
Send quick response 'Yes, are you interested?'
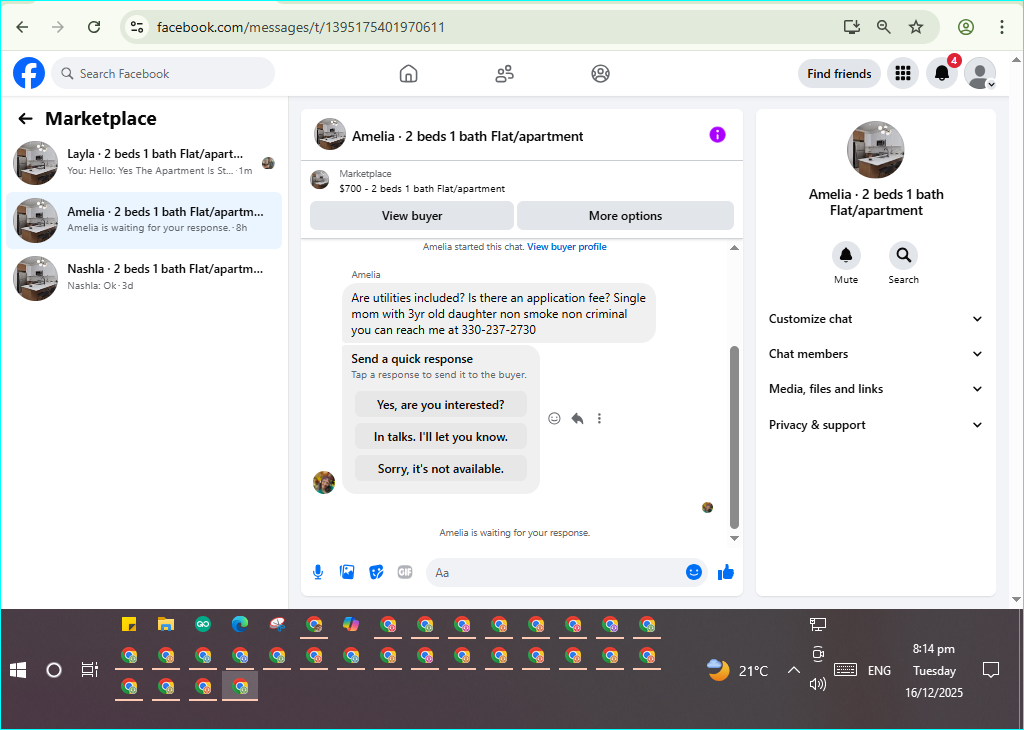pos(441,405)
